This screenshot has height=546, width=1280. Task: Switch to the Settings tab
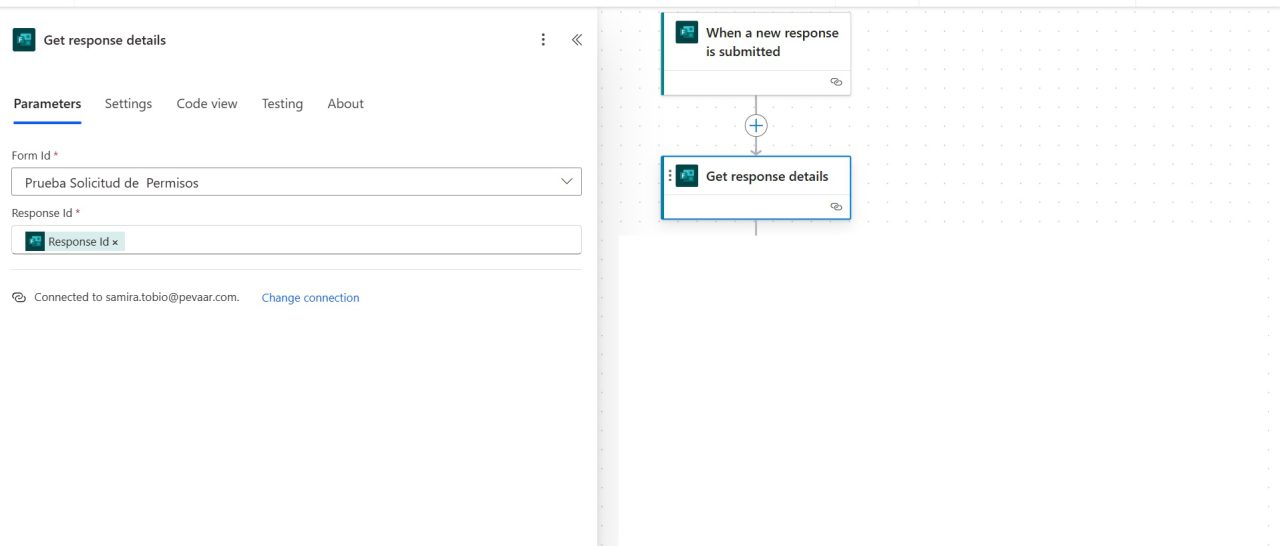click(x=128, y=104)
